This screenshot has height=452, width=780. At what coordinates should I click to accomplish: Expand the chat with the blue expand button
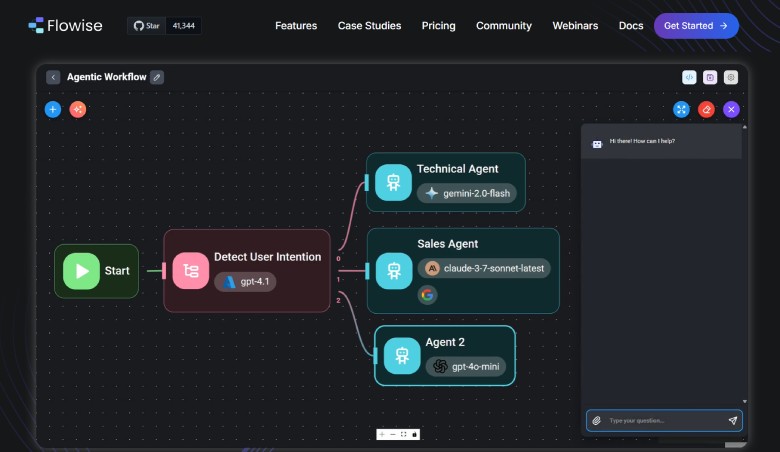coord(681,109)
